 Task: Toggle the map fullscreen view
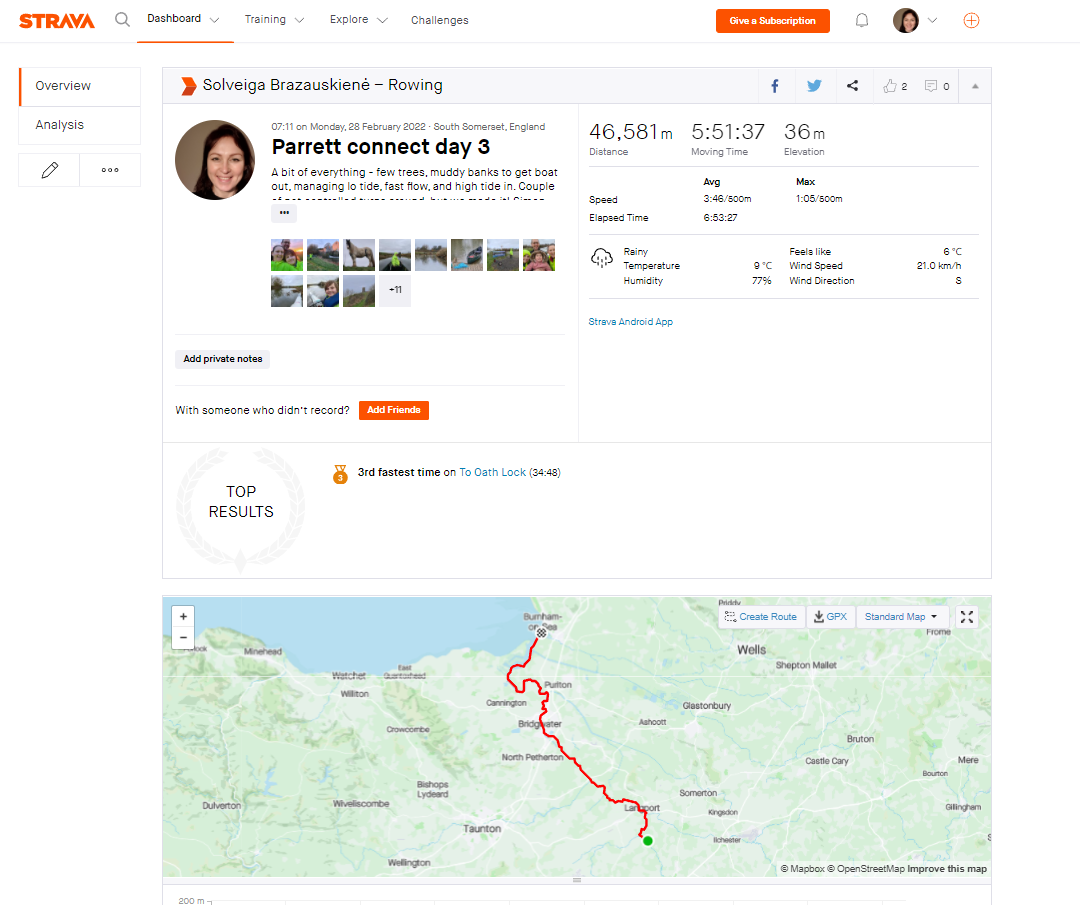[967, 617]
